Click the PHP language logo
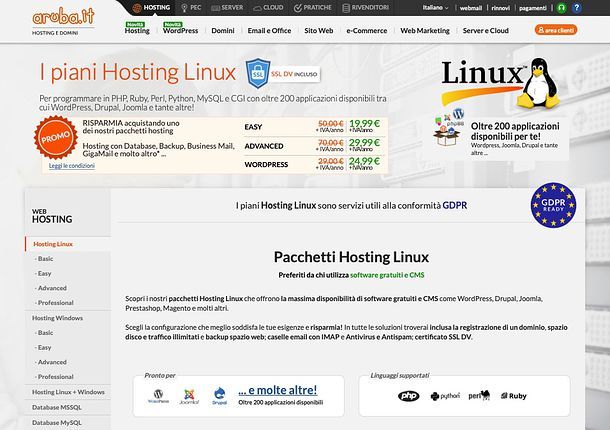610x430 pixels. [x=408, y=396]
